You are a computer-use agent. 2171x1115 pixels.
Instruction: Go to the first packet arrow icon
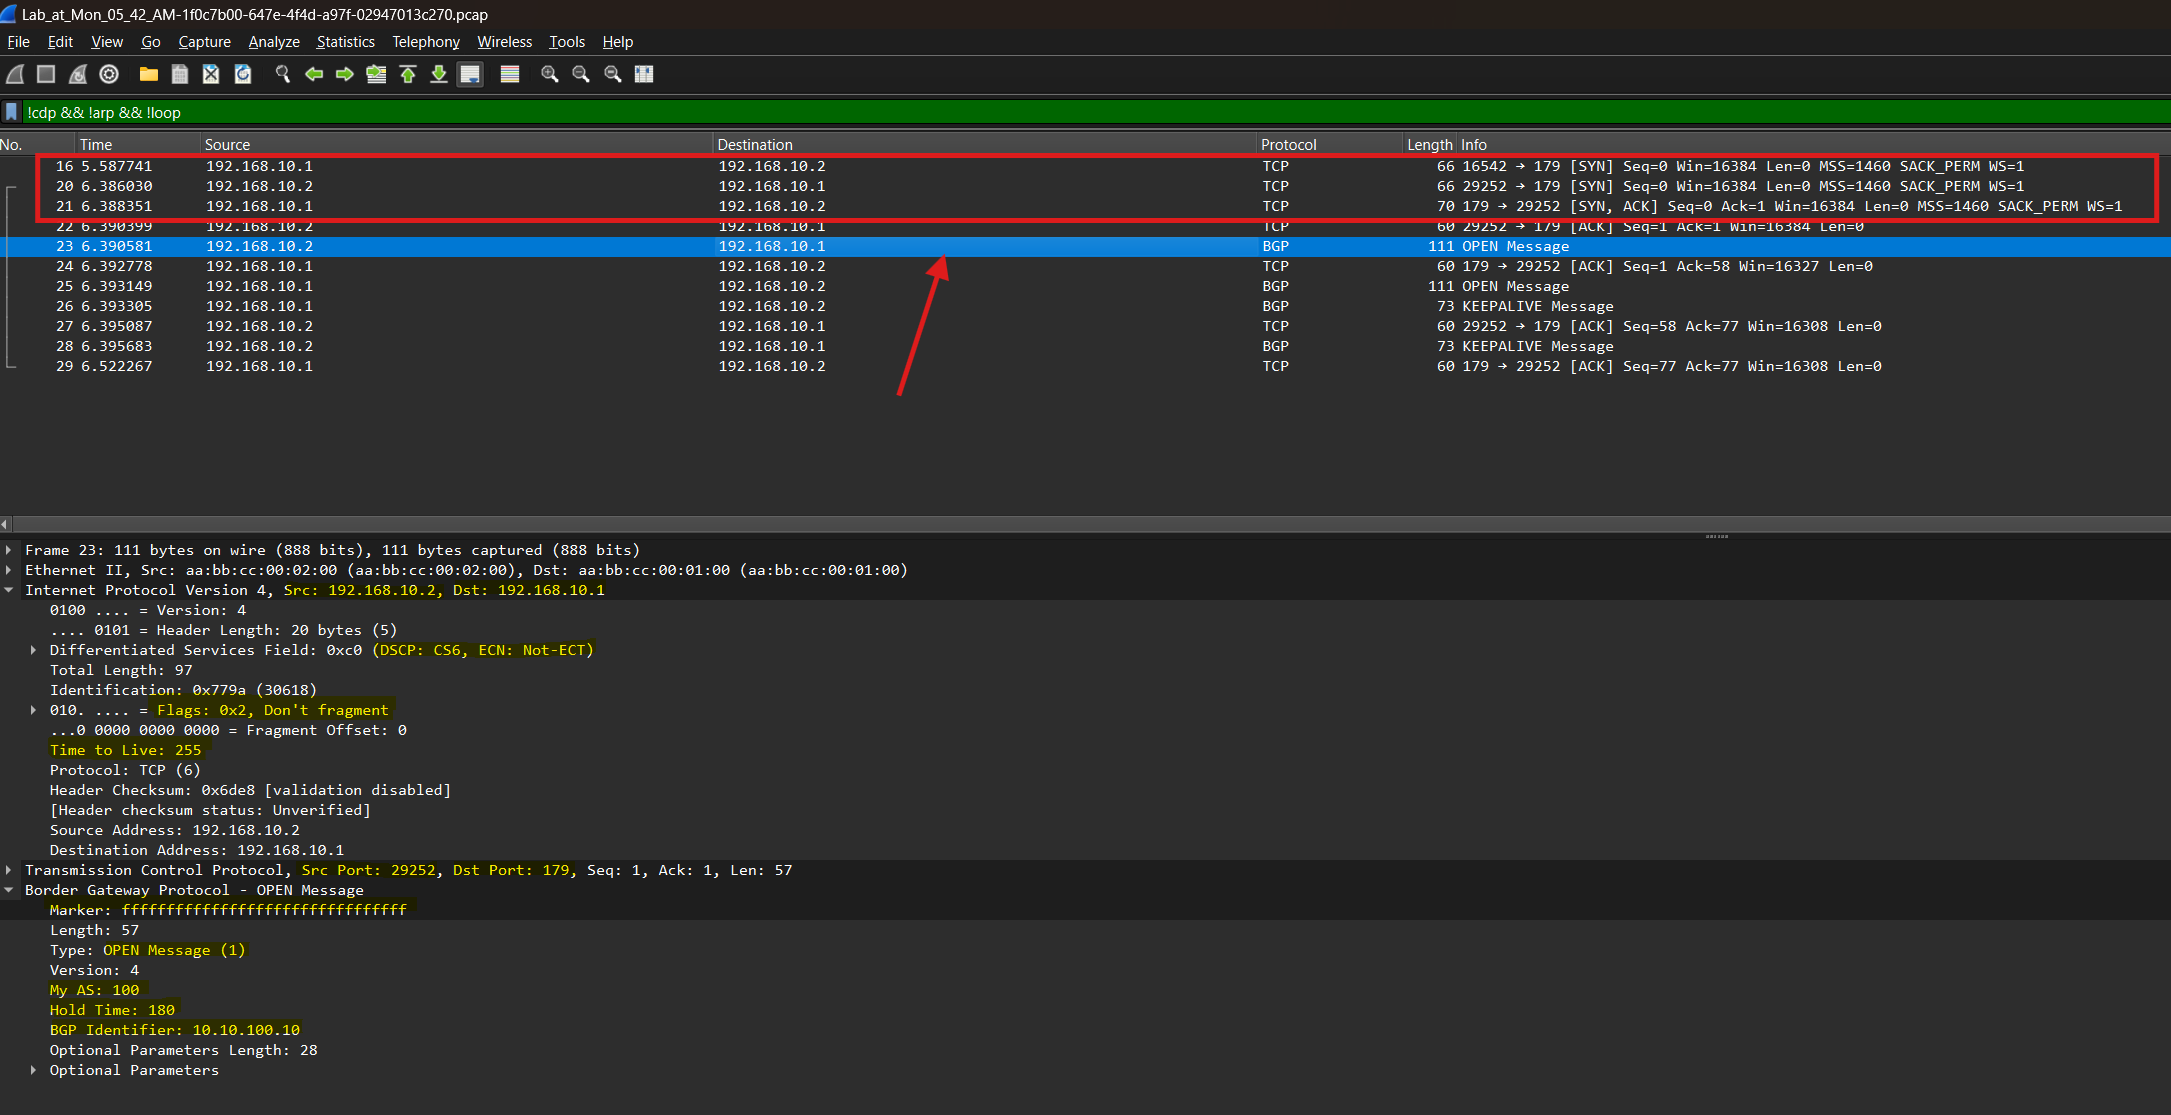408,74
